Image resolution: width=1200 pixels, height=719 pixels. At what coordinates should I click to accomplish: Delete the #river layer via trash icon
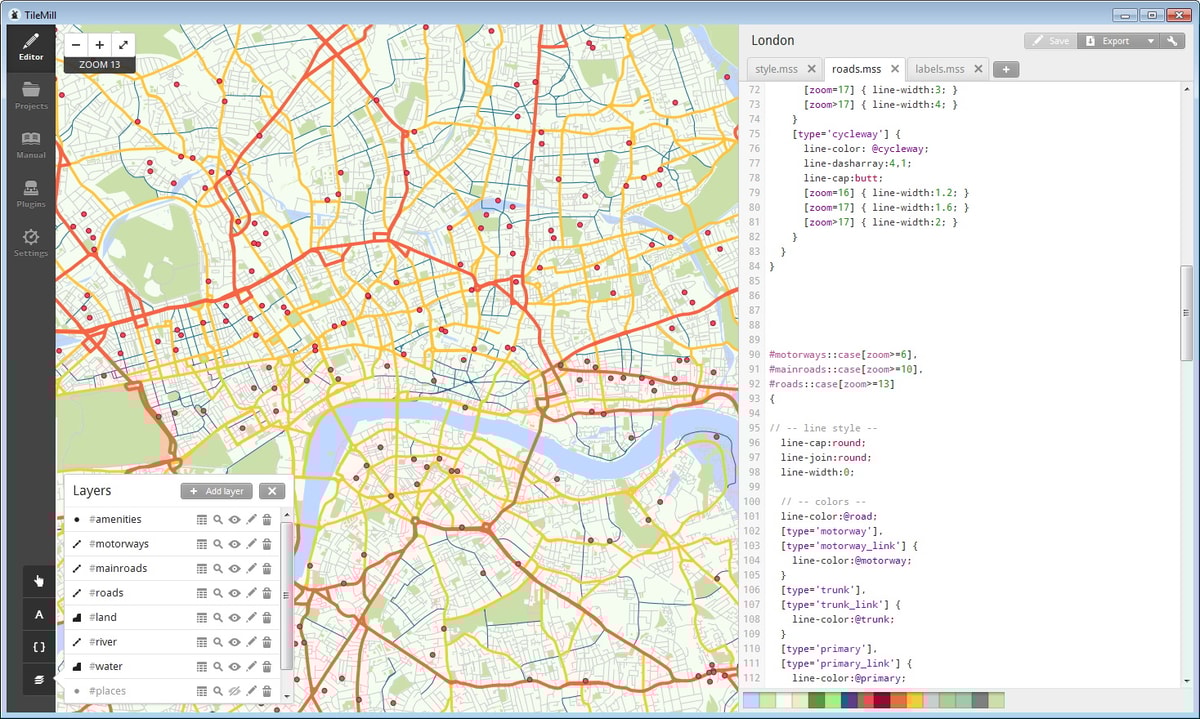tap(267, 641)
